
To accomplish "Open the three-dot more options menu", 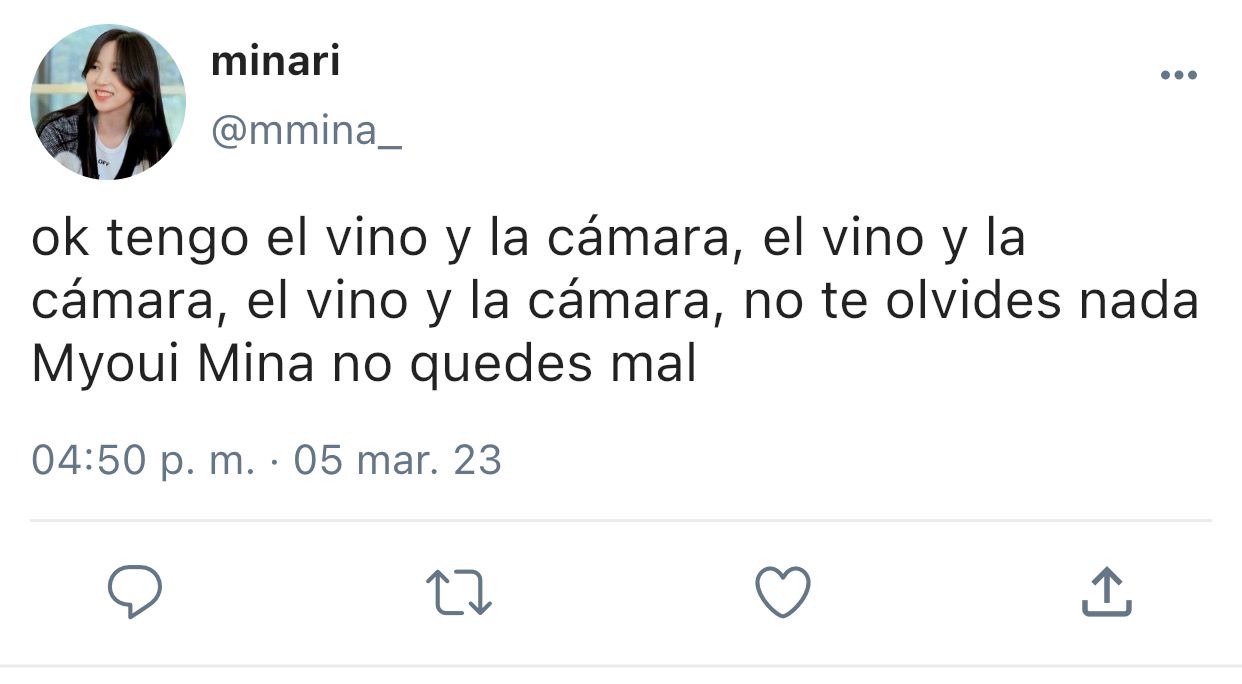I will coord(1178,76).
